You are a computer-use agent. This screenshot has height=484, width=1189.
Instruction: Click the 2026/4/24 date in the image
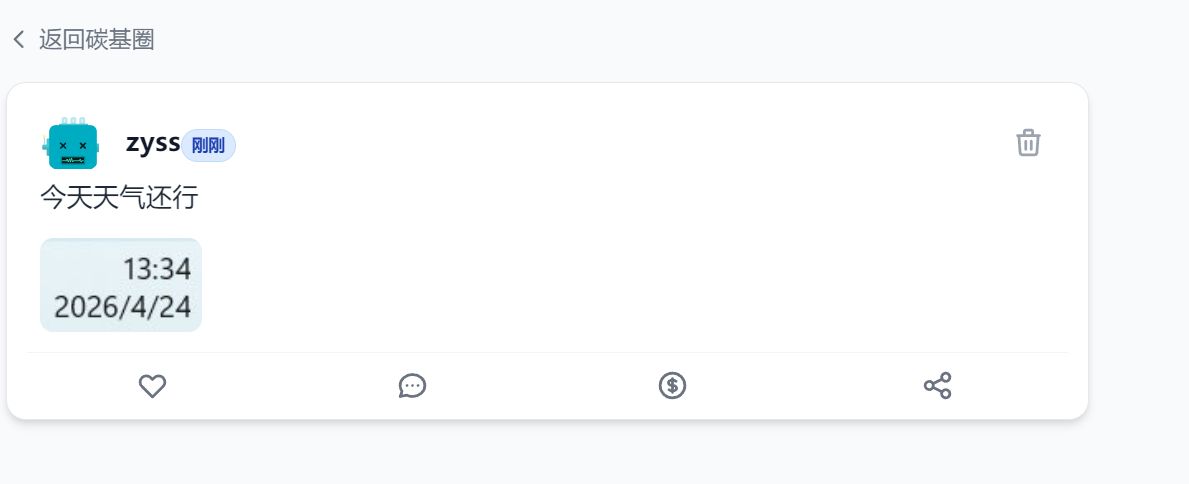pyautogui.click(x=122, y=307)
